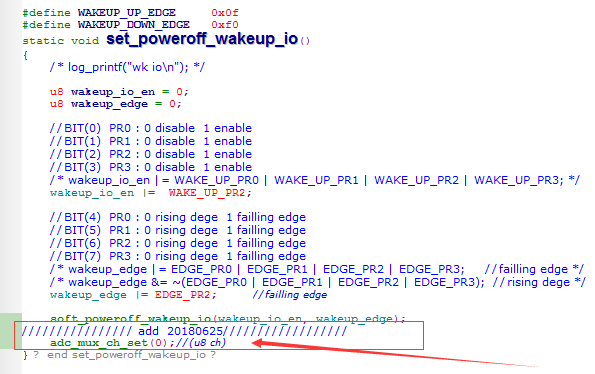Click the BIT(6) PR2 rising/failling comment
595x374 pixels.
pyautogui.click(x=178, y=243)
